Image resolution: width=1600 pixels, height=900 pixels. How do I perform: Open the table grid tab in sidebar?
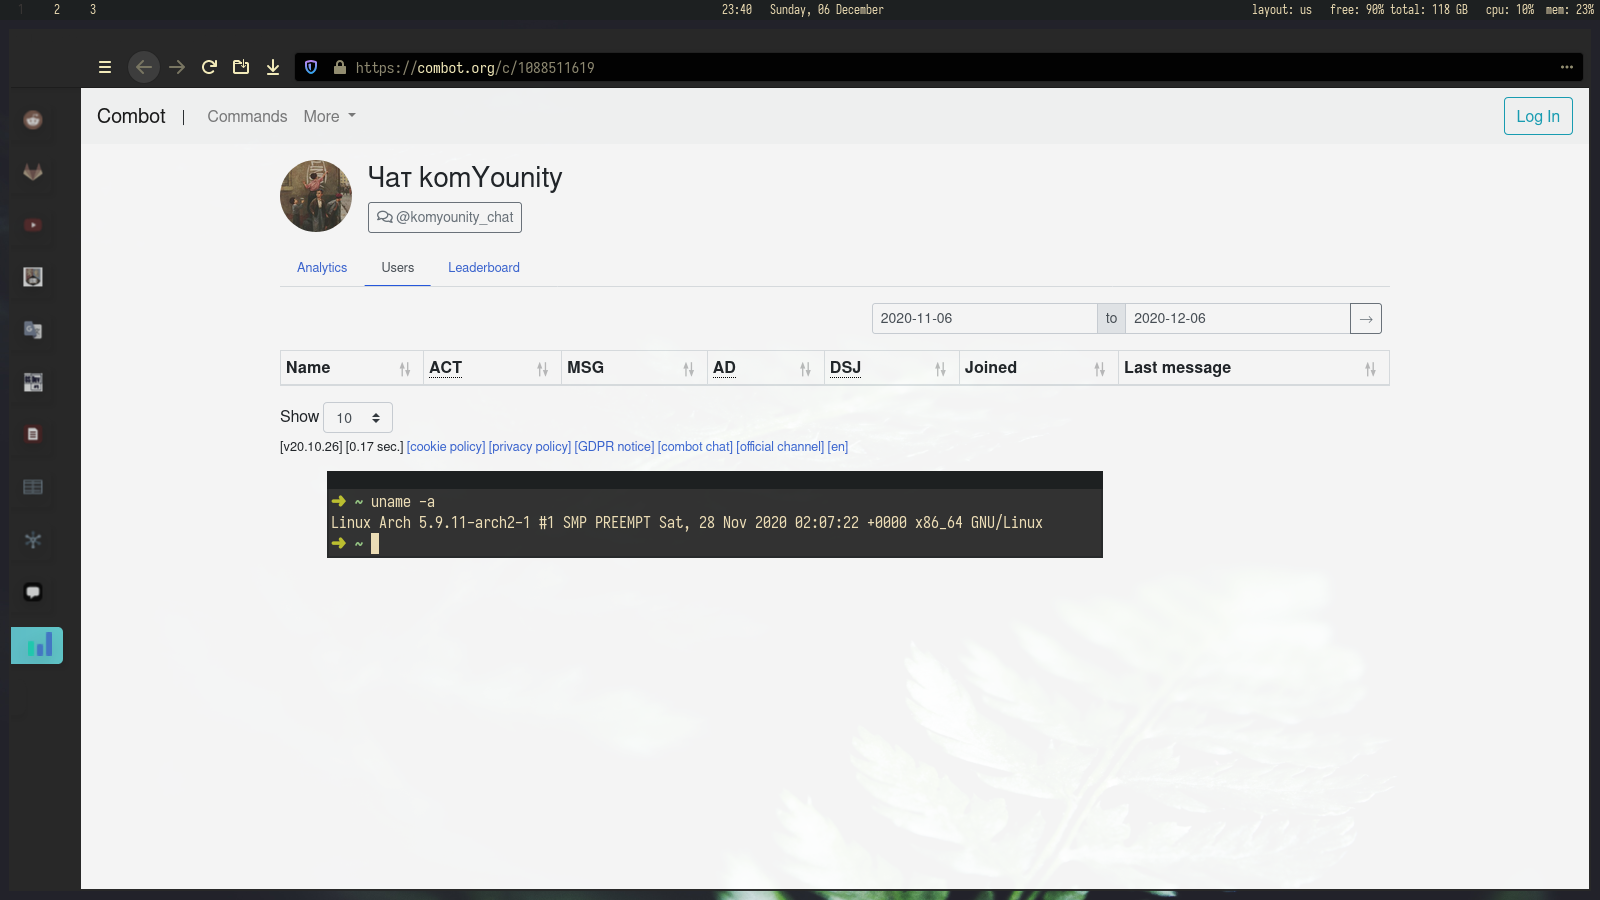[x=33, y=487]
